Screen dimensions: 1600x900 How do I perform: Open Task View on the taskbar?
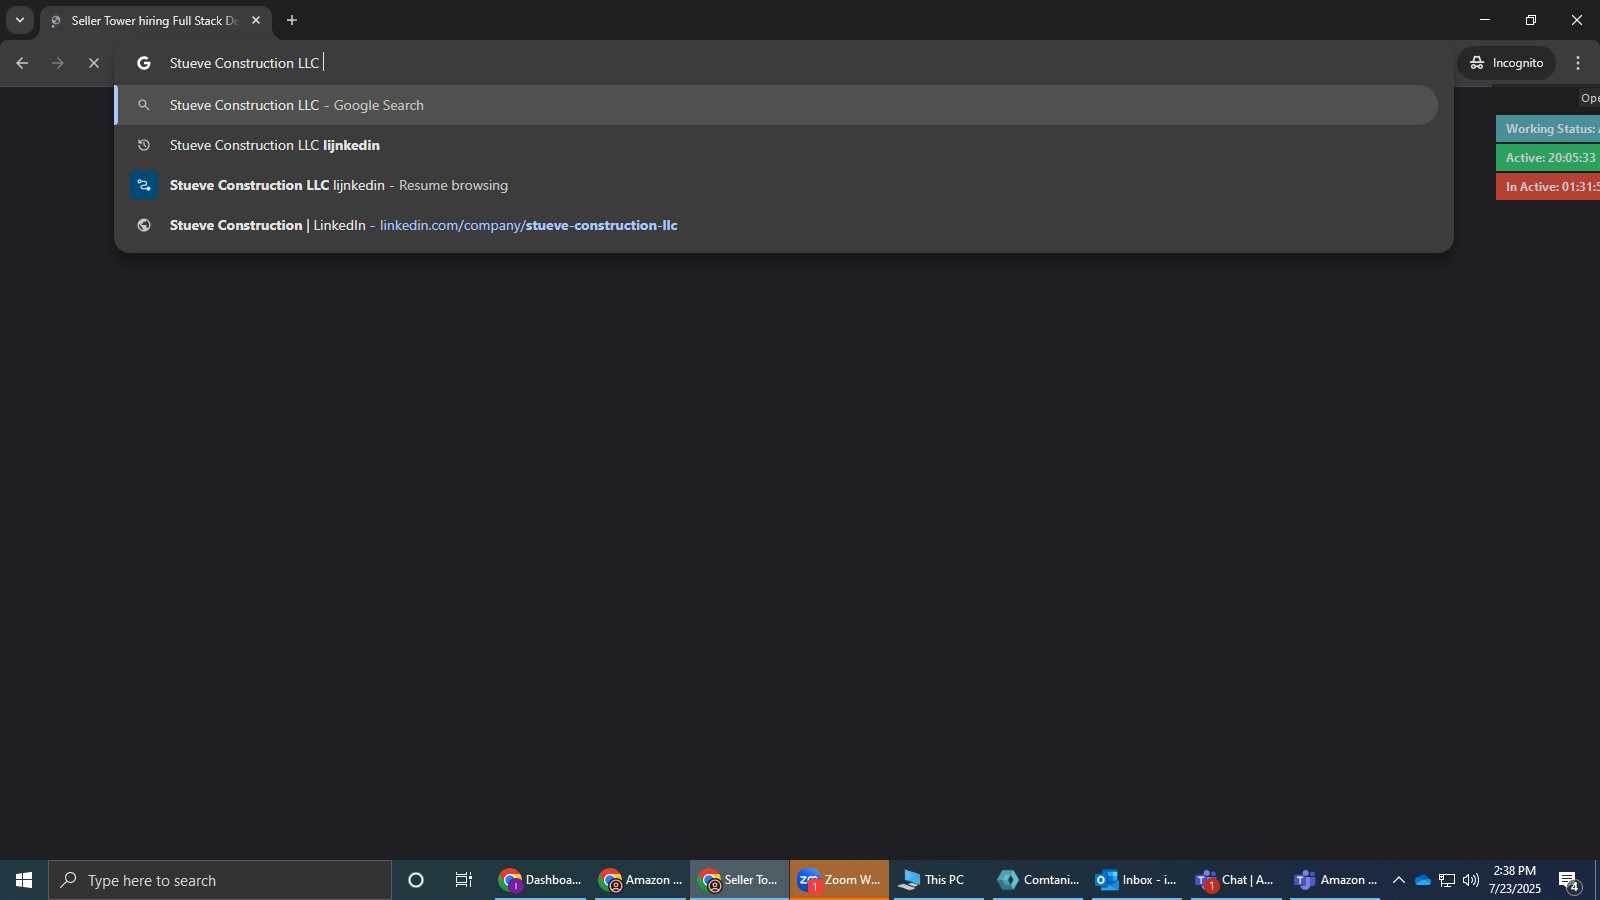(x=464, y=880)
